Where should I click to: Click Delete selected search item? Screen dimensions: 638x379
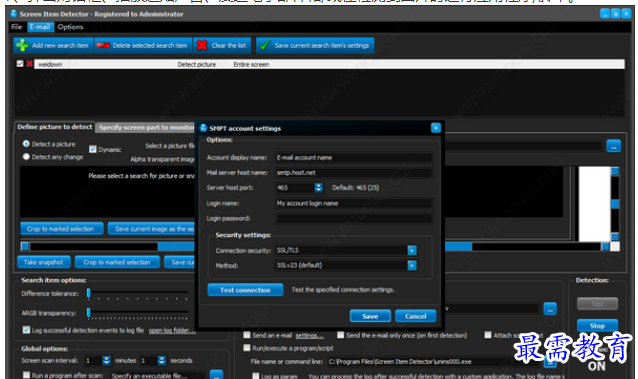coord(143,45)
